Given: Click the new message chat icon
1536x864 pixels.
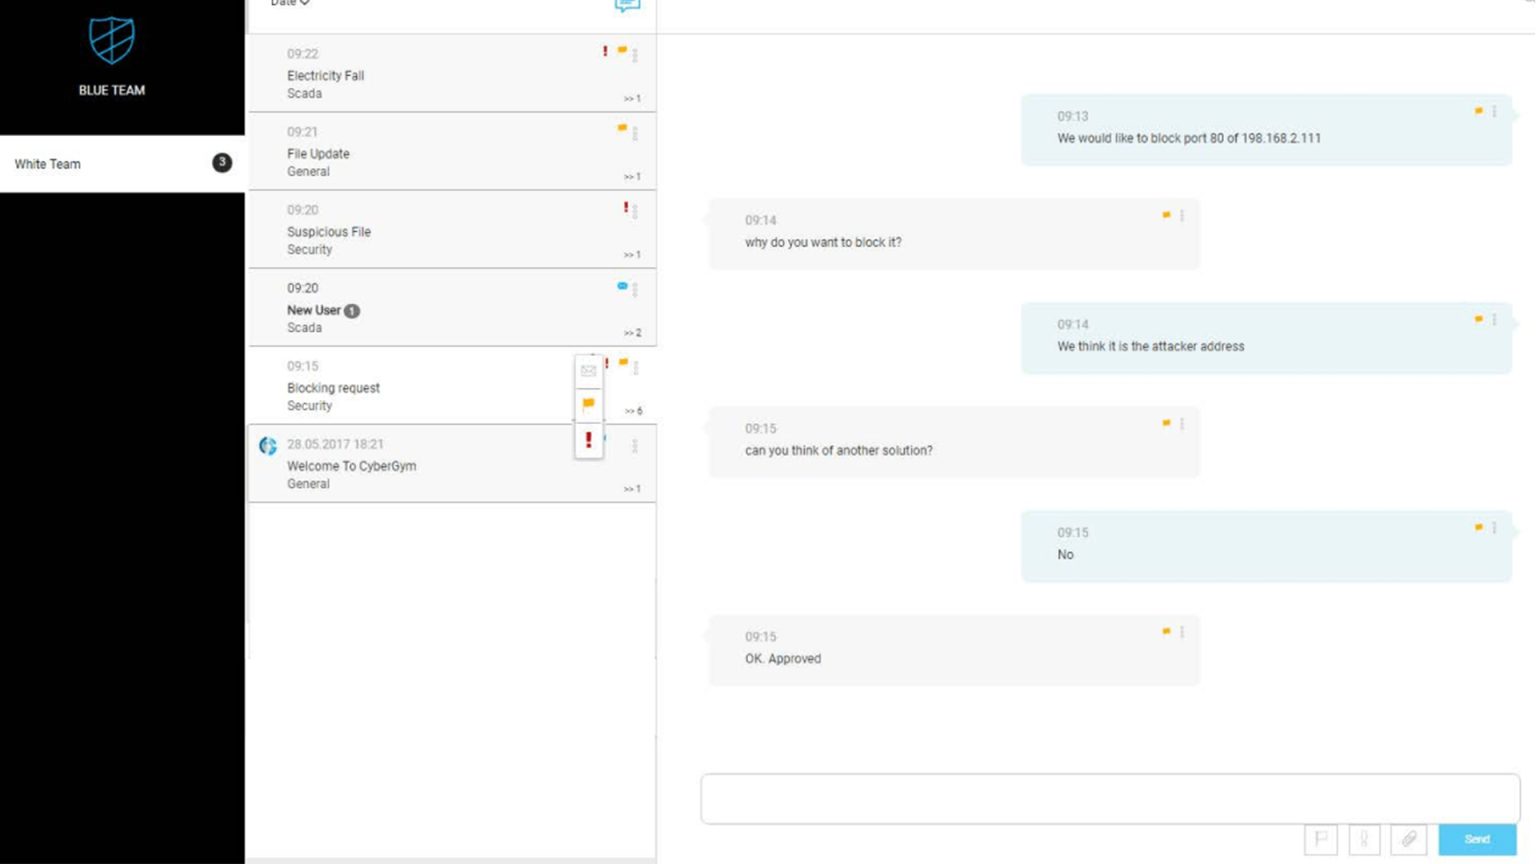Looking at the screenshot, I should coord(627,5).
